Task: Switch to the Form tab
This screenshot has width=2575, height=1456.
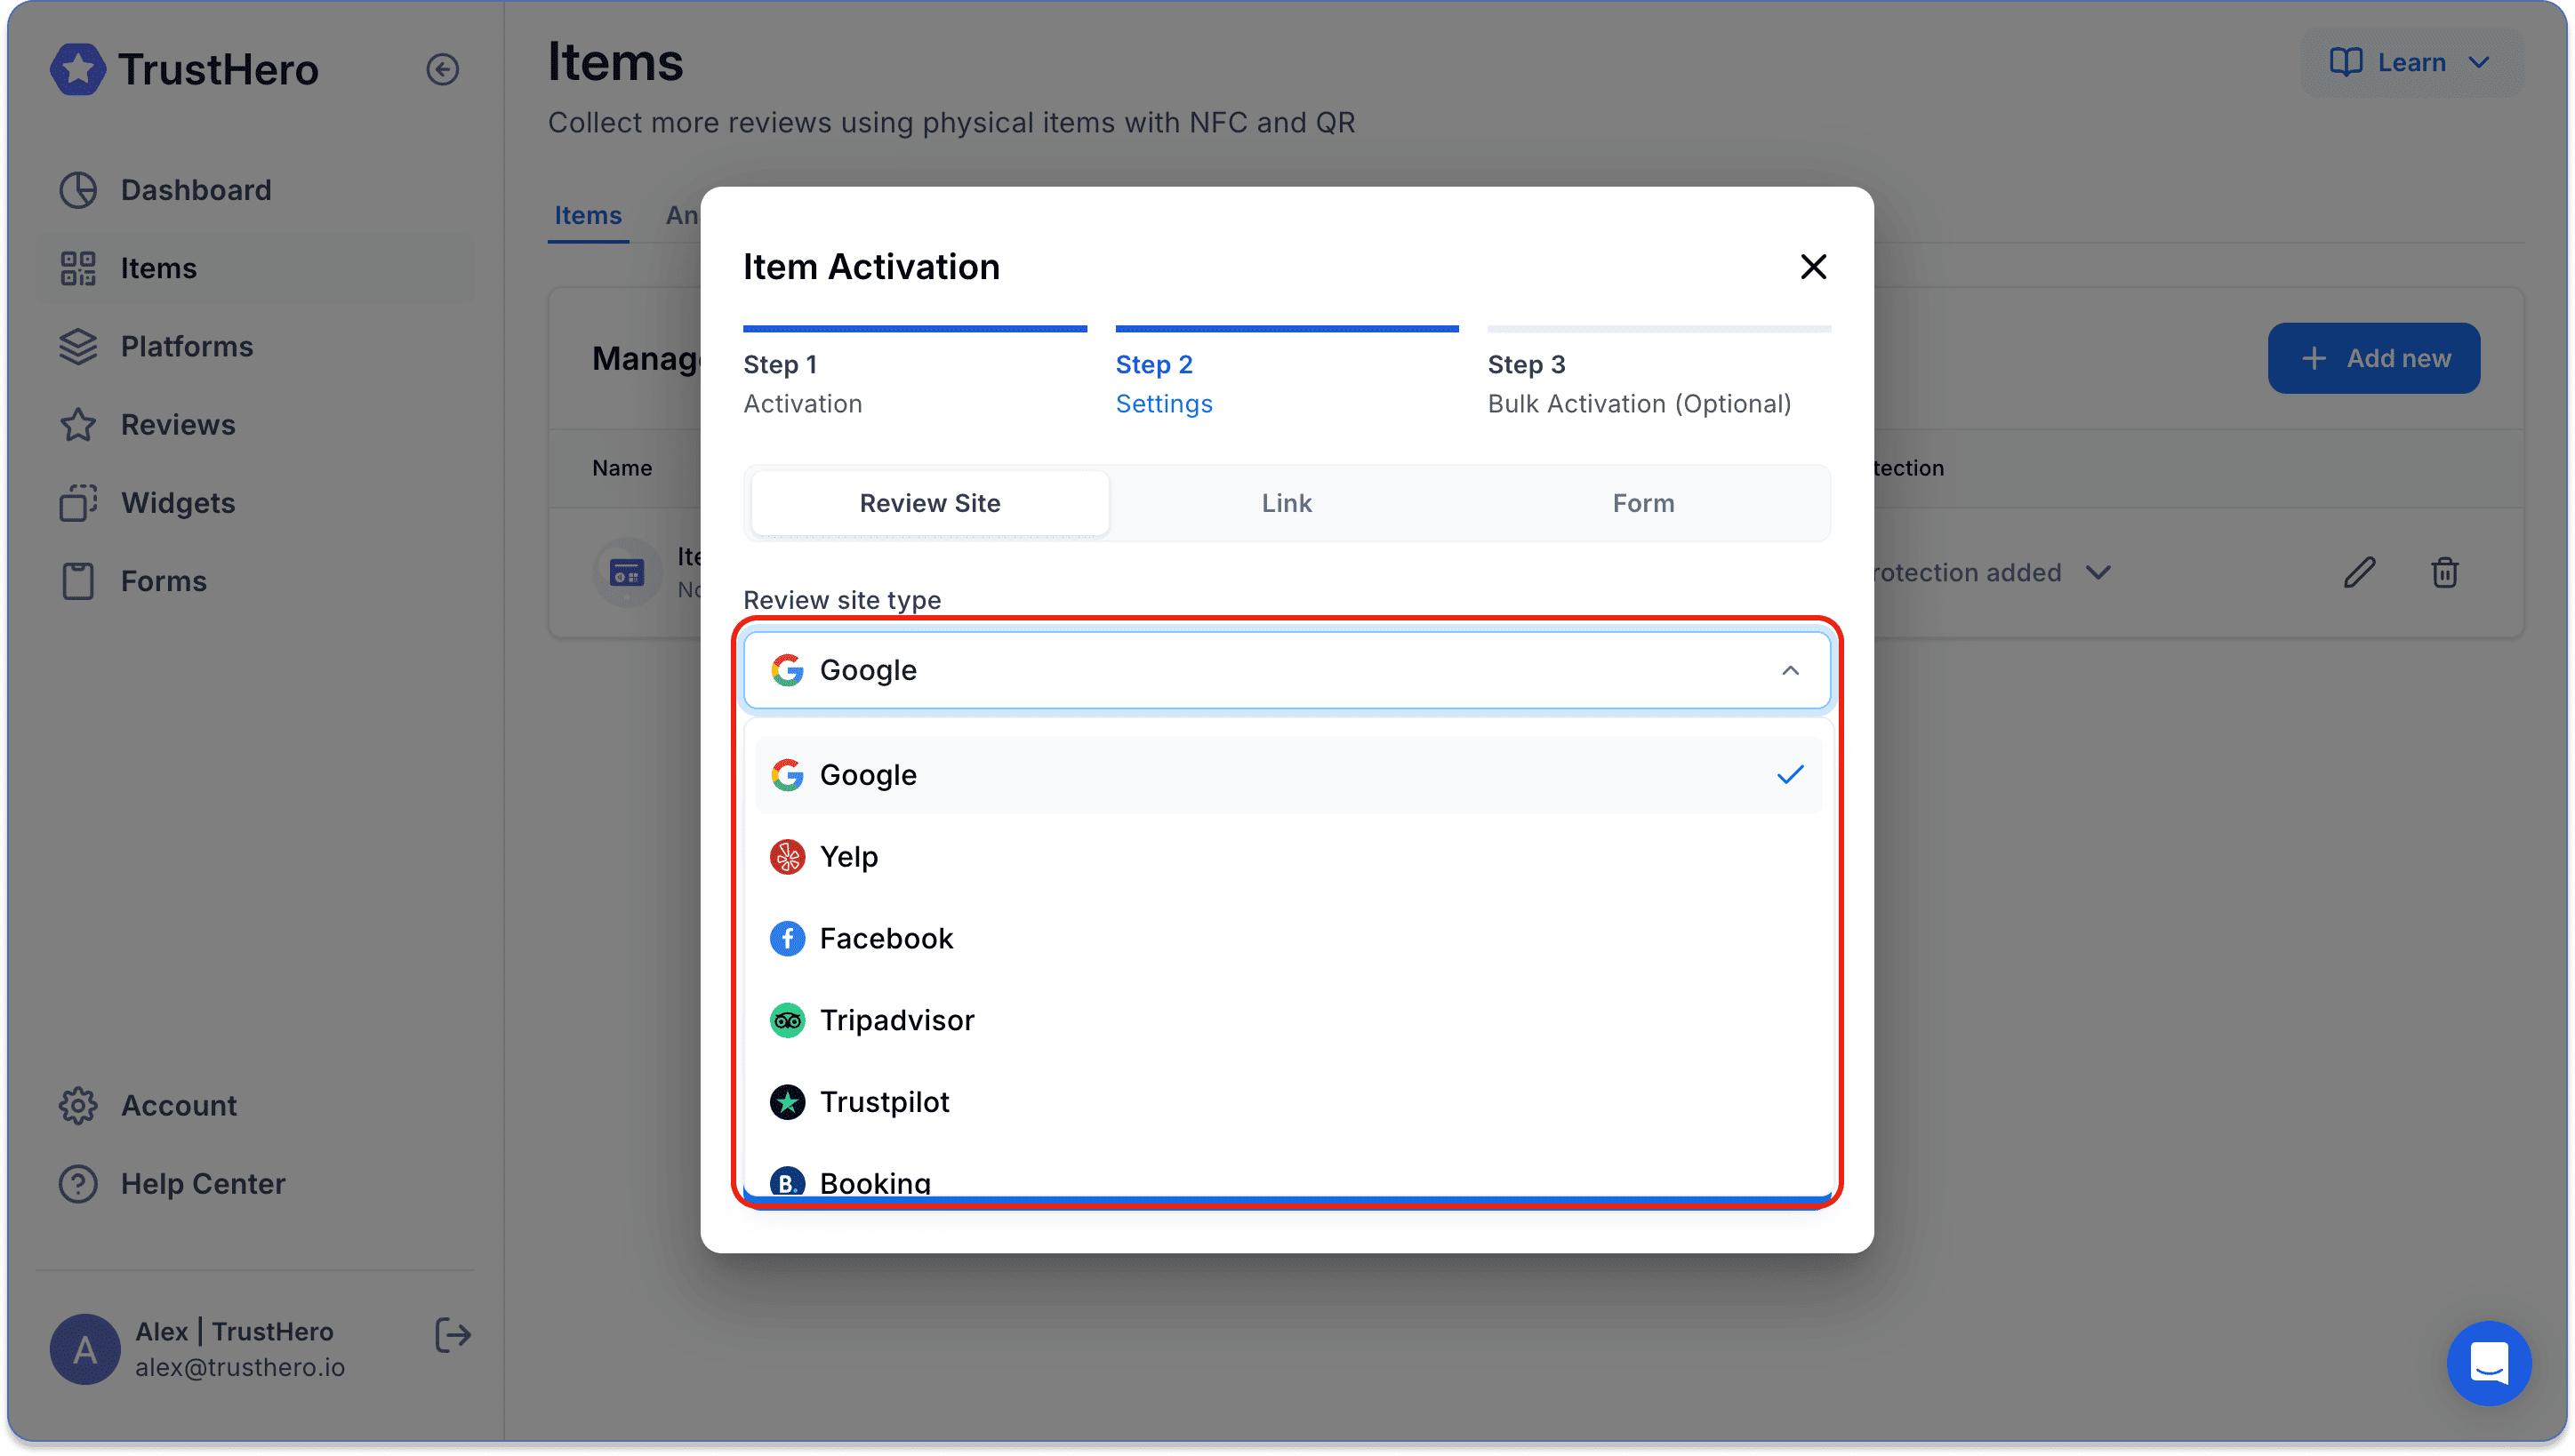Action: click(x=1643, y=503)
